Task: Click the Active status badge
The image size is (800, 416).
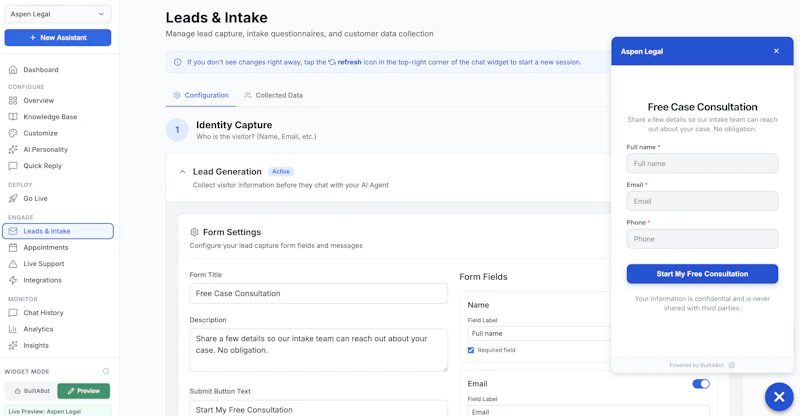Action: pos(281,172)
